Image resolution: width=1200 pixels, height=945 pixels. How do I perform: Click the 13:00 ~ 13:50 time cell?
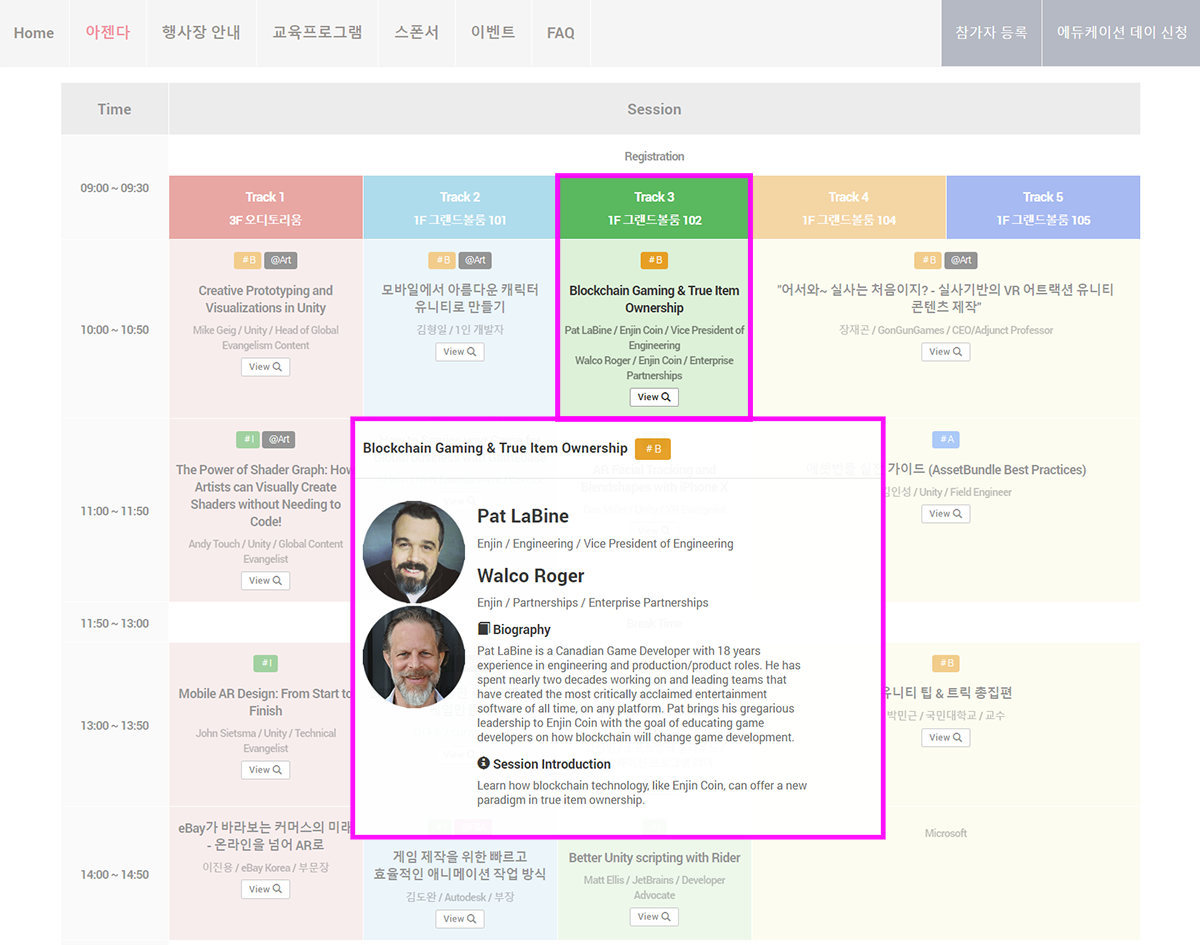pyautogui.click(x=114, y=726)
